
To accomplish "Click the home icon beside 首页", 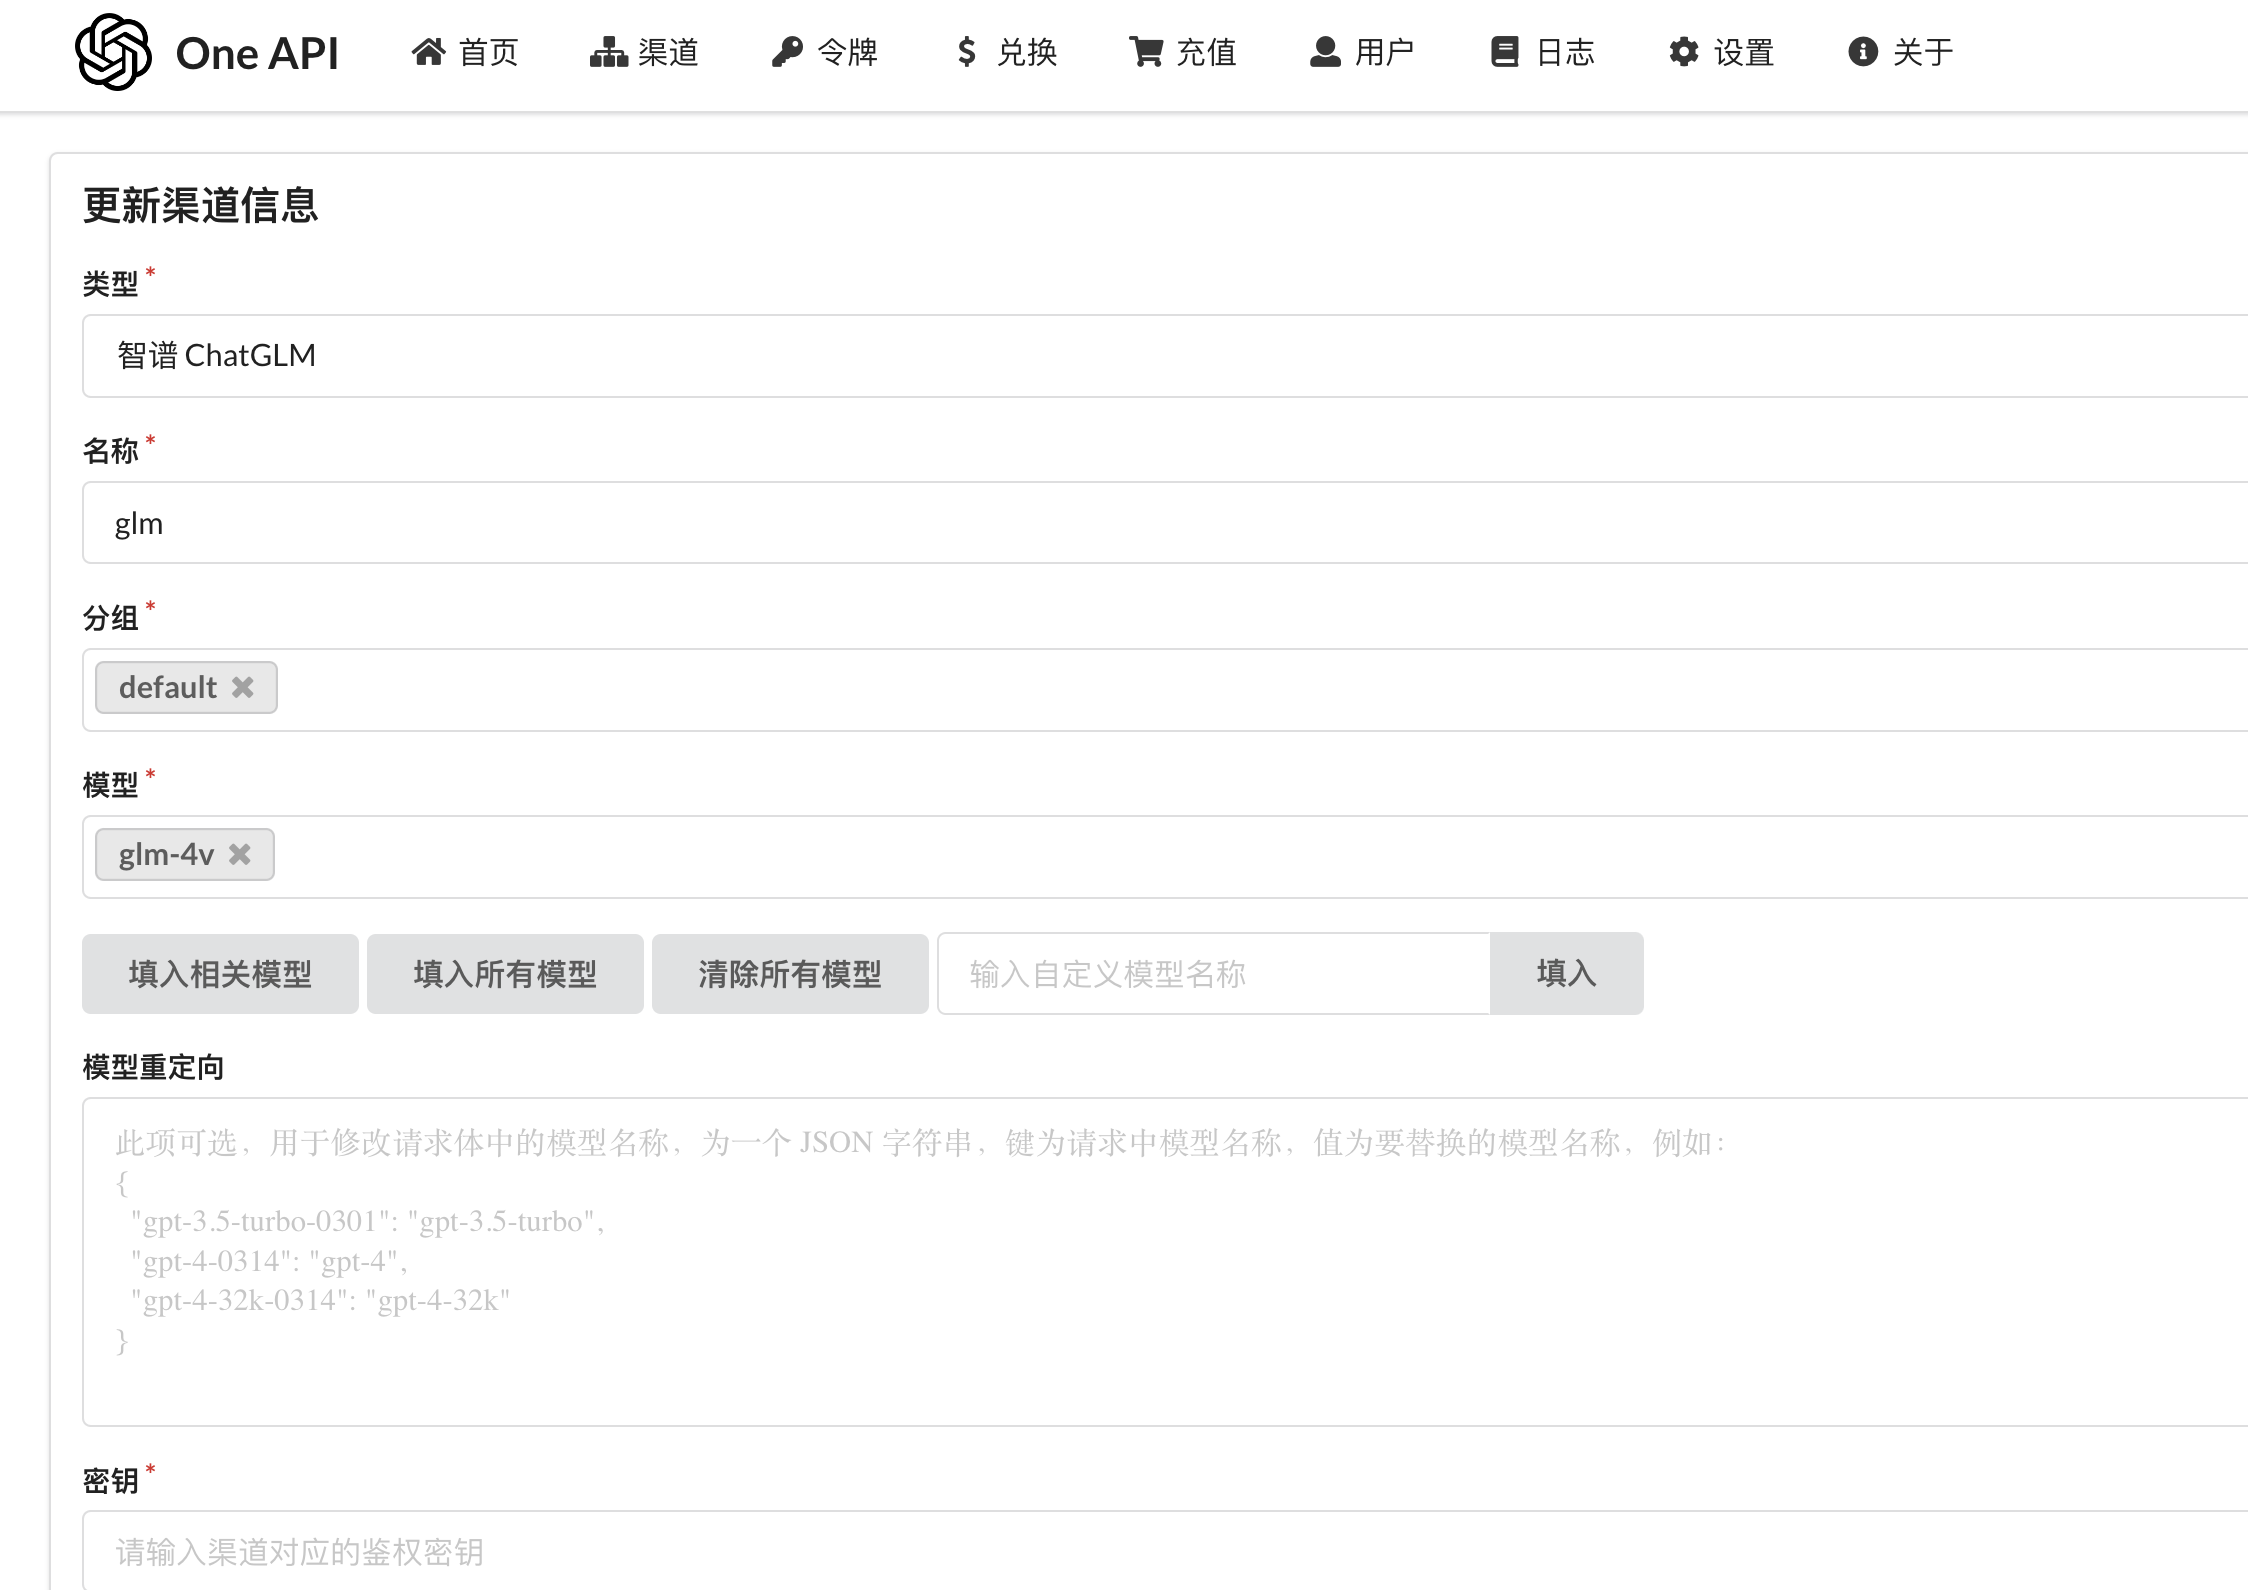I will (428, 52).
